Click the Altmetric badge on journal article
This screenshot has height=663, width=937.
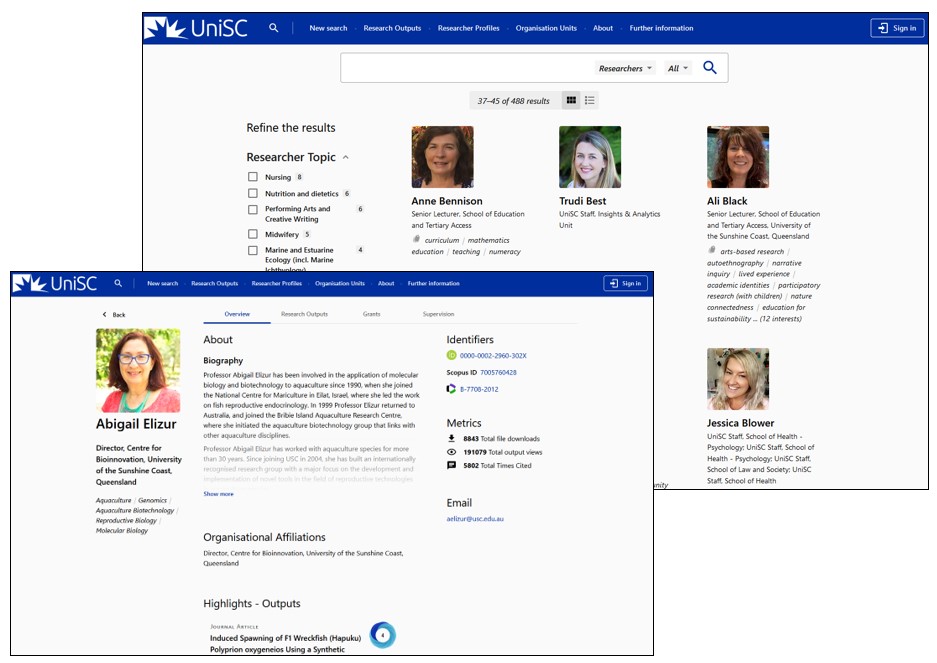pos(382,634)
